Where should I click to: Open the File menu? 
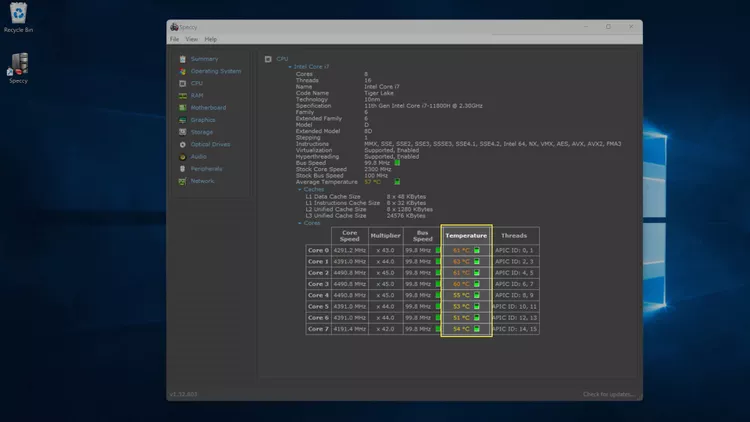click(174, 39)
